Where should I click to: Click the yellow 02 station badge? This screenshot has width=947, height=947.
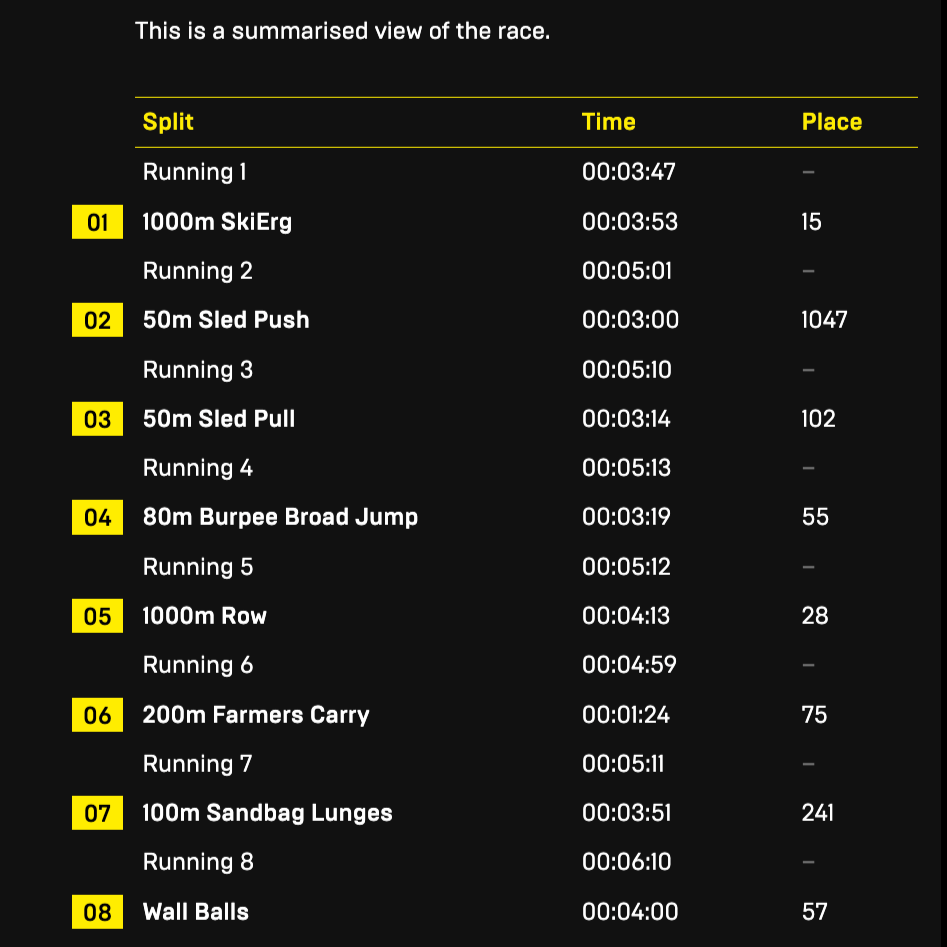tap(97, 320)
